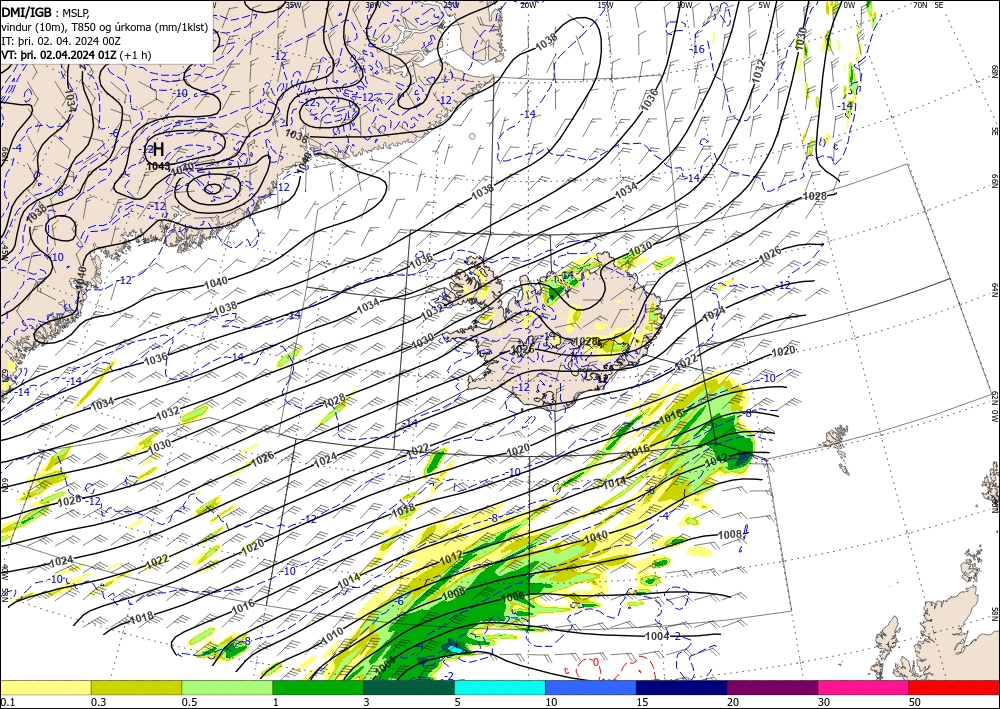This screenshot has height=709, width=1000.
Task: Pick the cyan 5 mm legend swatch
Action: pos(500,687)
